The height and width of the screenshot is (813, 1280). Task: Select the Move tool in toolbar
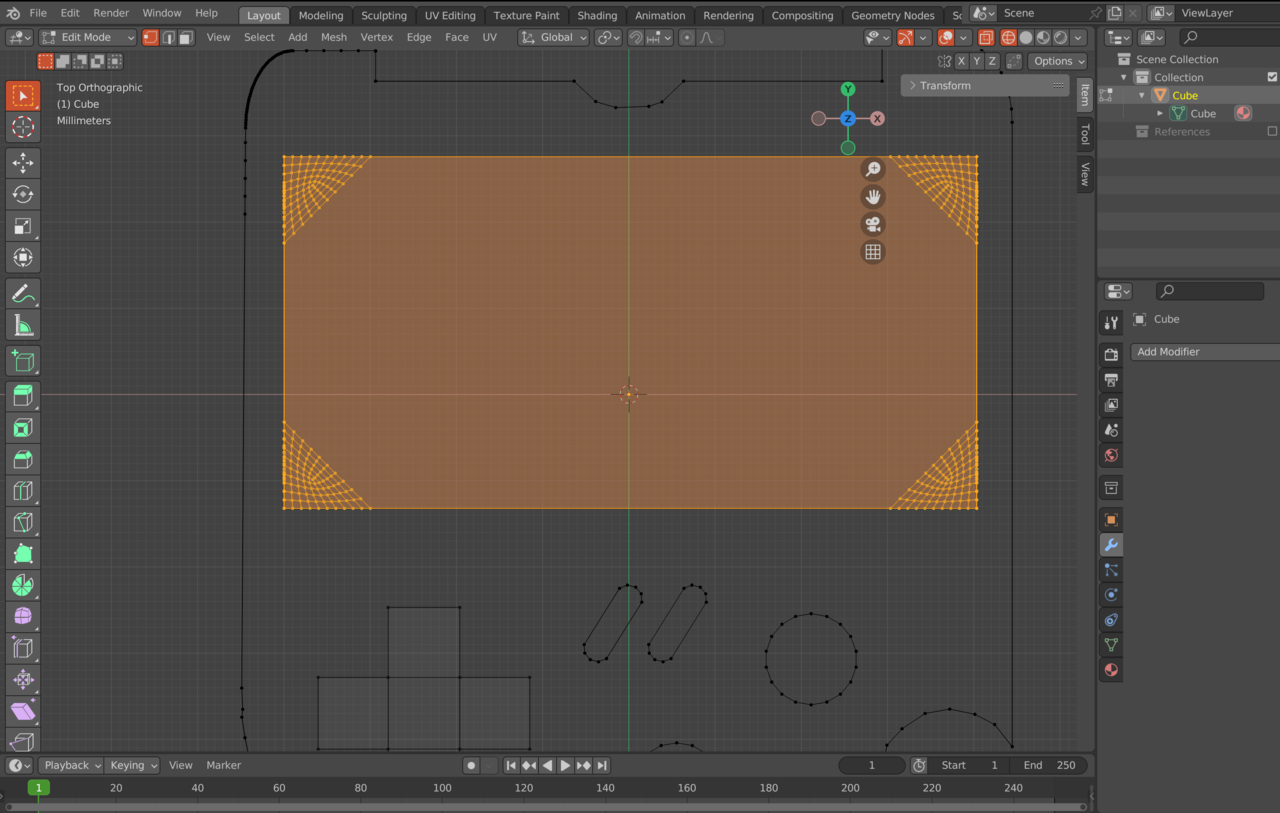(x=23, y=163)
